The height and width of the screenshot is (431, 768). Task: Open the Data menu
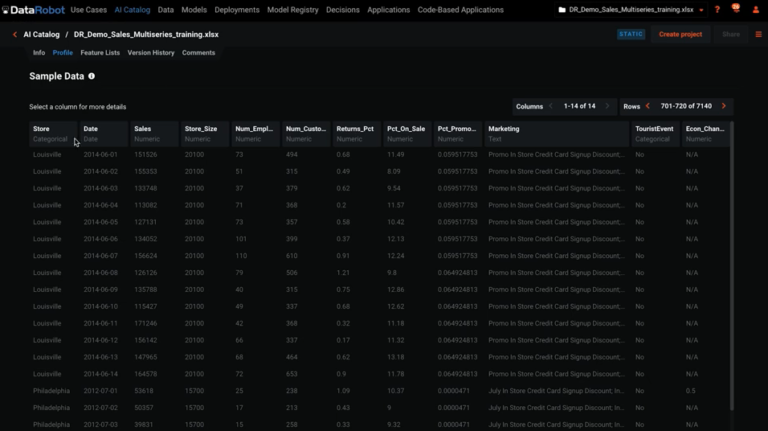166,10
